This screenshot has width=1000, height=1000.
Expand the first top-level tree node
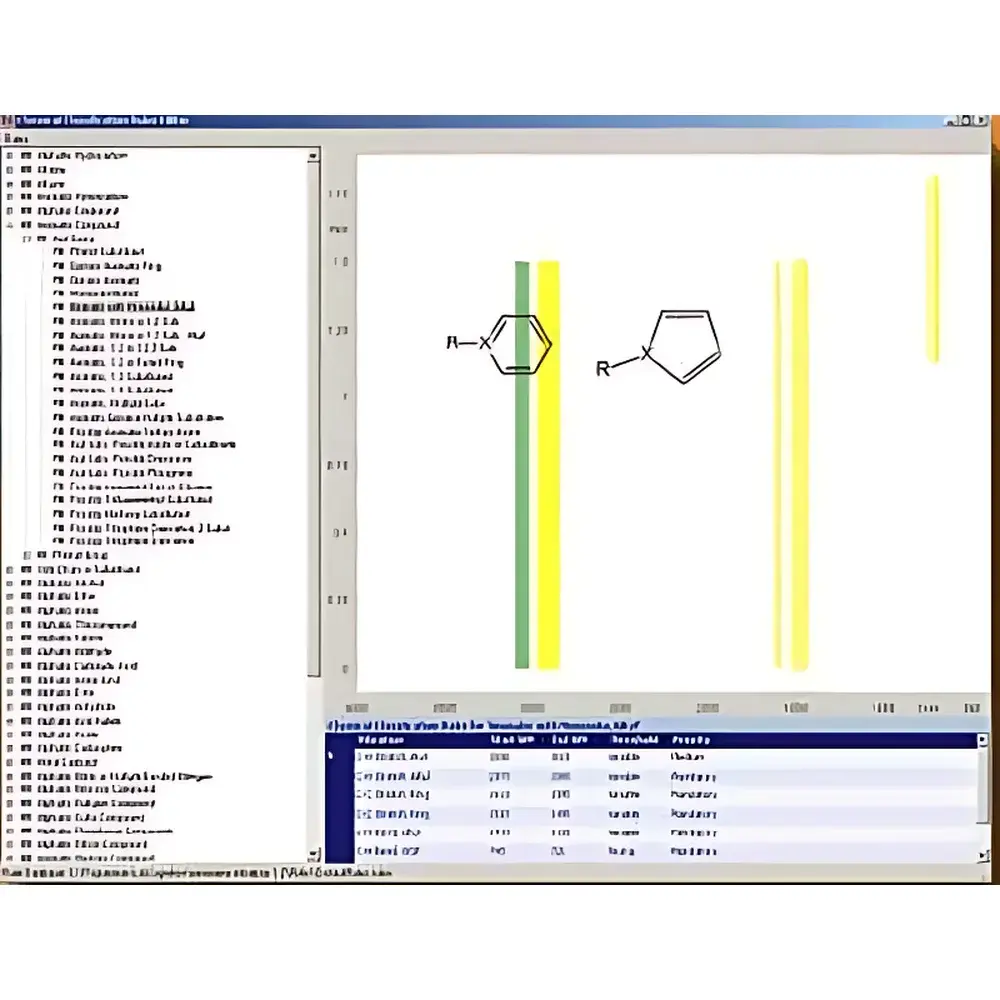[10, 156]
